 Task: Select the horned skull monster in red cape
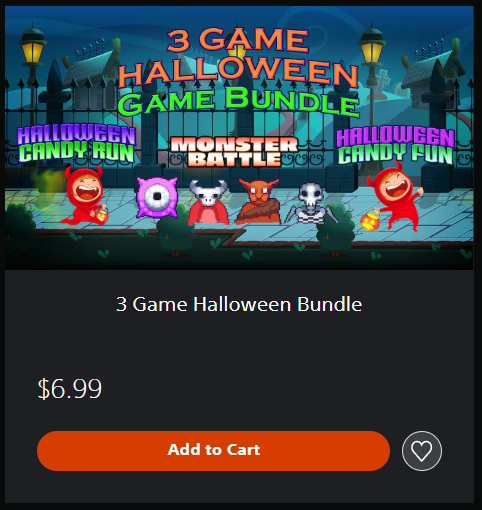(x=208, y=202)
